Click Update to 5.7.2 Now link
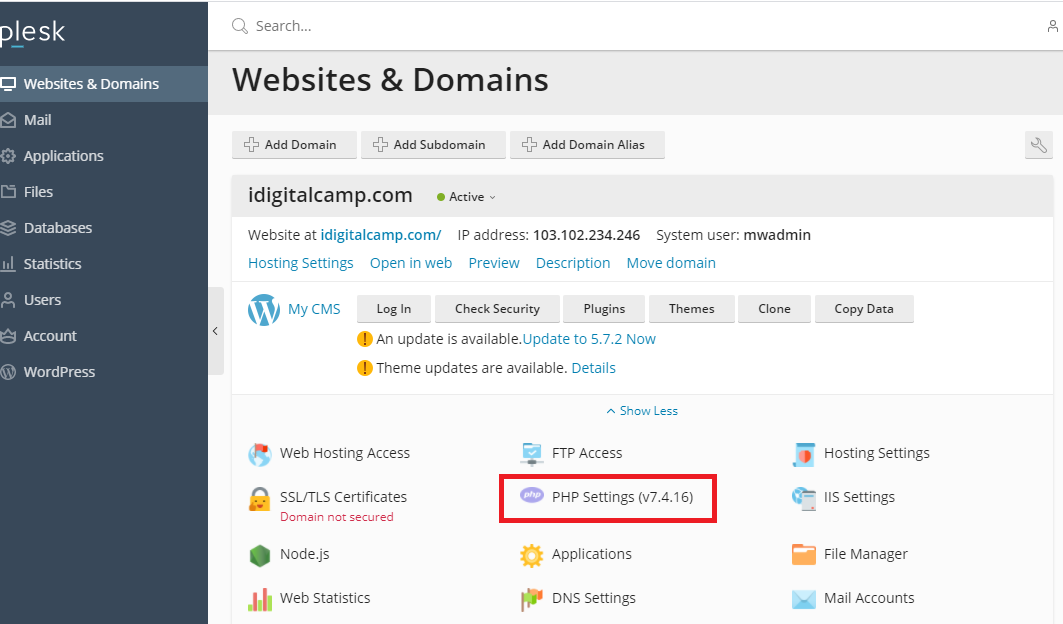Screen dimensions: 1063x624 click(x=589, y=339)
